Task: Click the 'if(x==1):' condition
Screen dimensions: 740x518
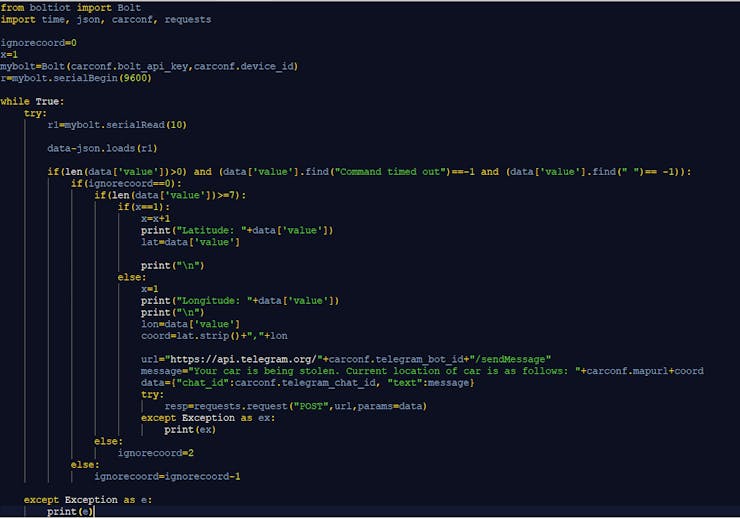Action: pos(143,207)
